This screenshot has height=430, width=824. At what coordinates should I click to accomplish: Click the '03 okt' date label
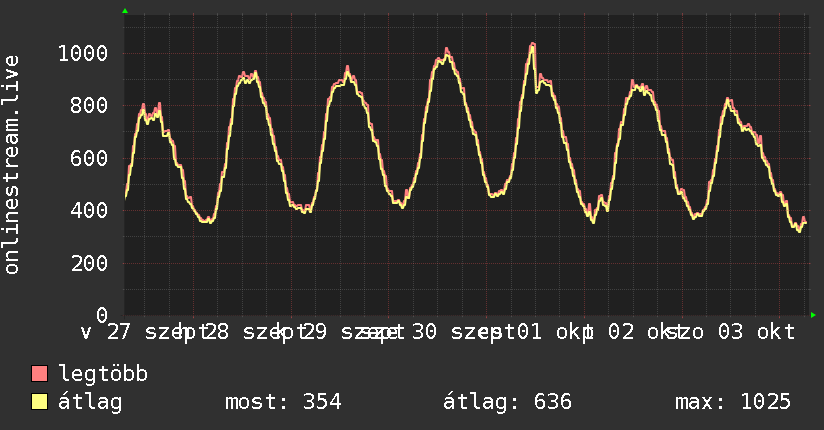[756, 332]
